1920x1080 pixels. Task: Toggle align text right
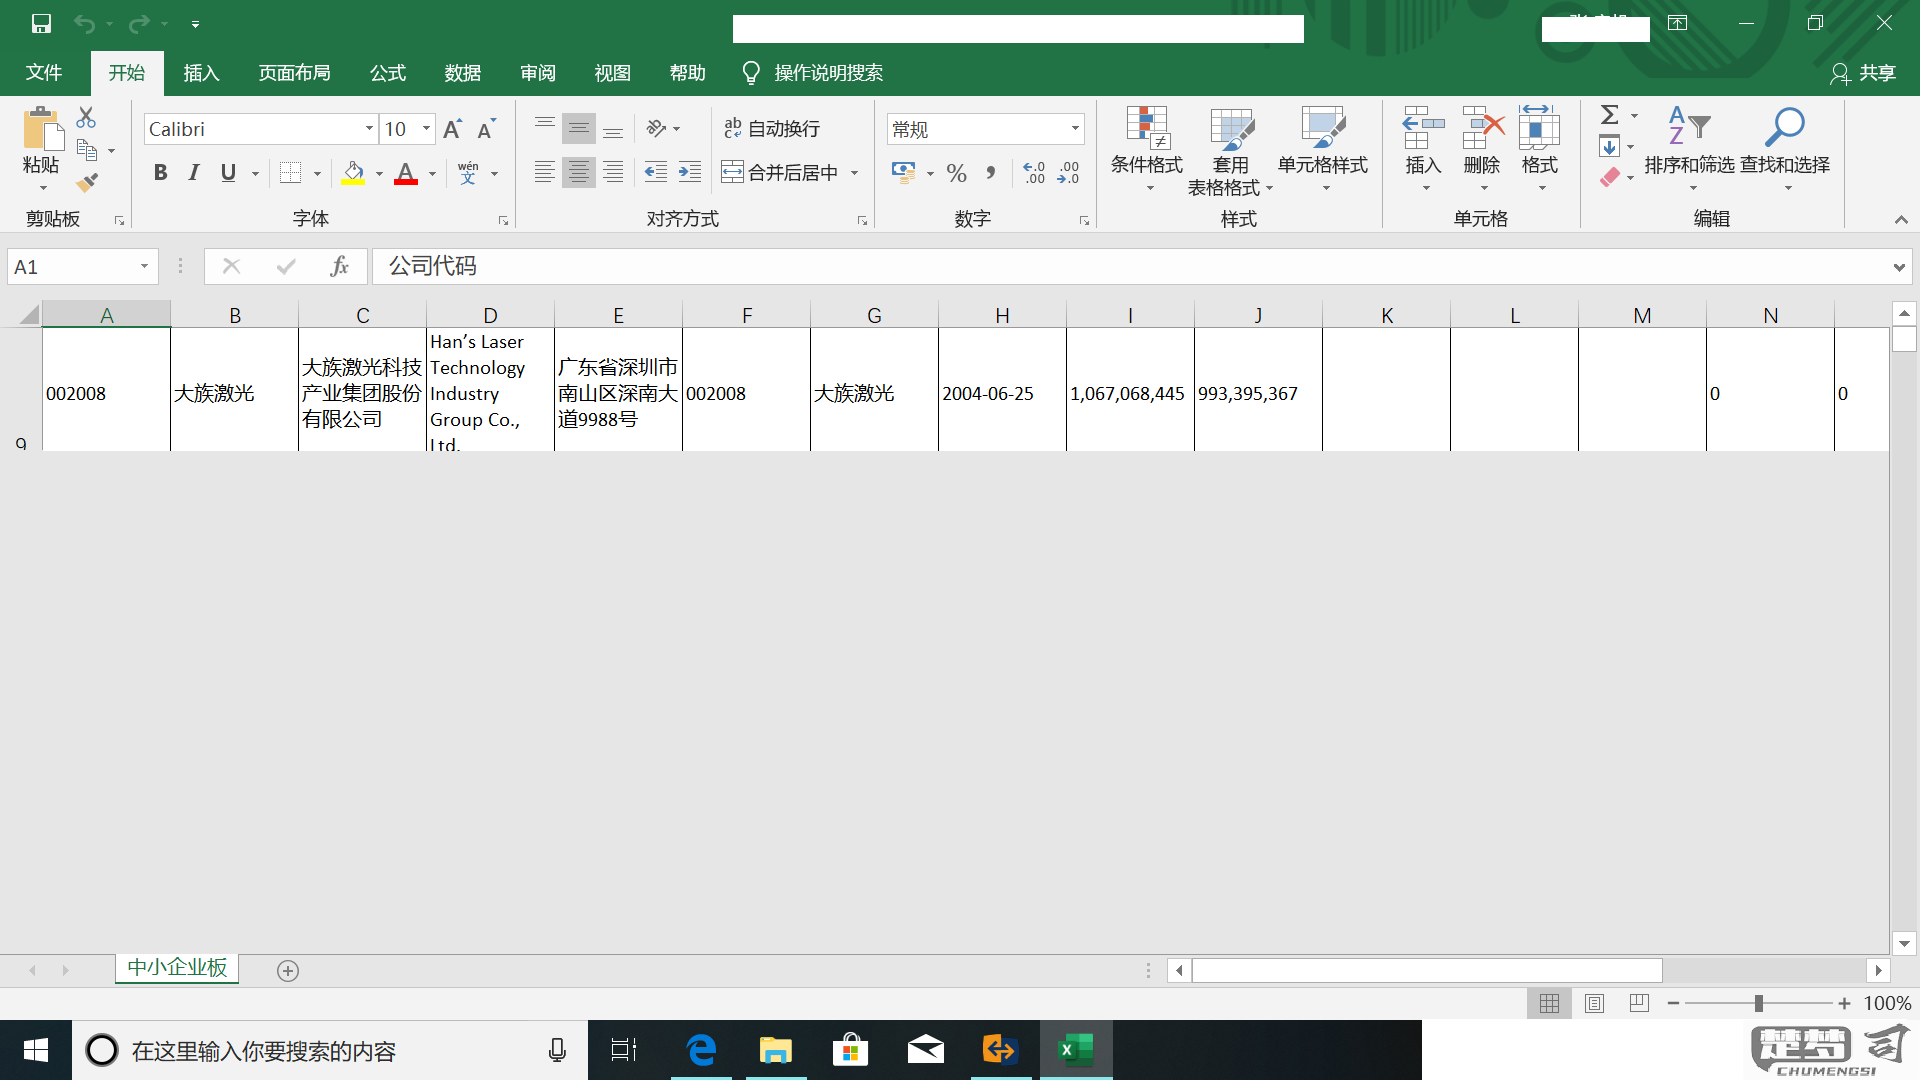tap(613, 172)
